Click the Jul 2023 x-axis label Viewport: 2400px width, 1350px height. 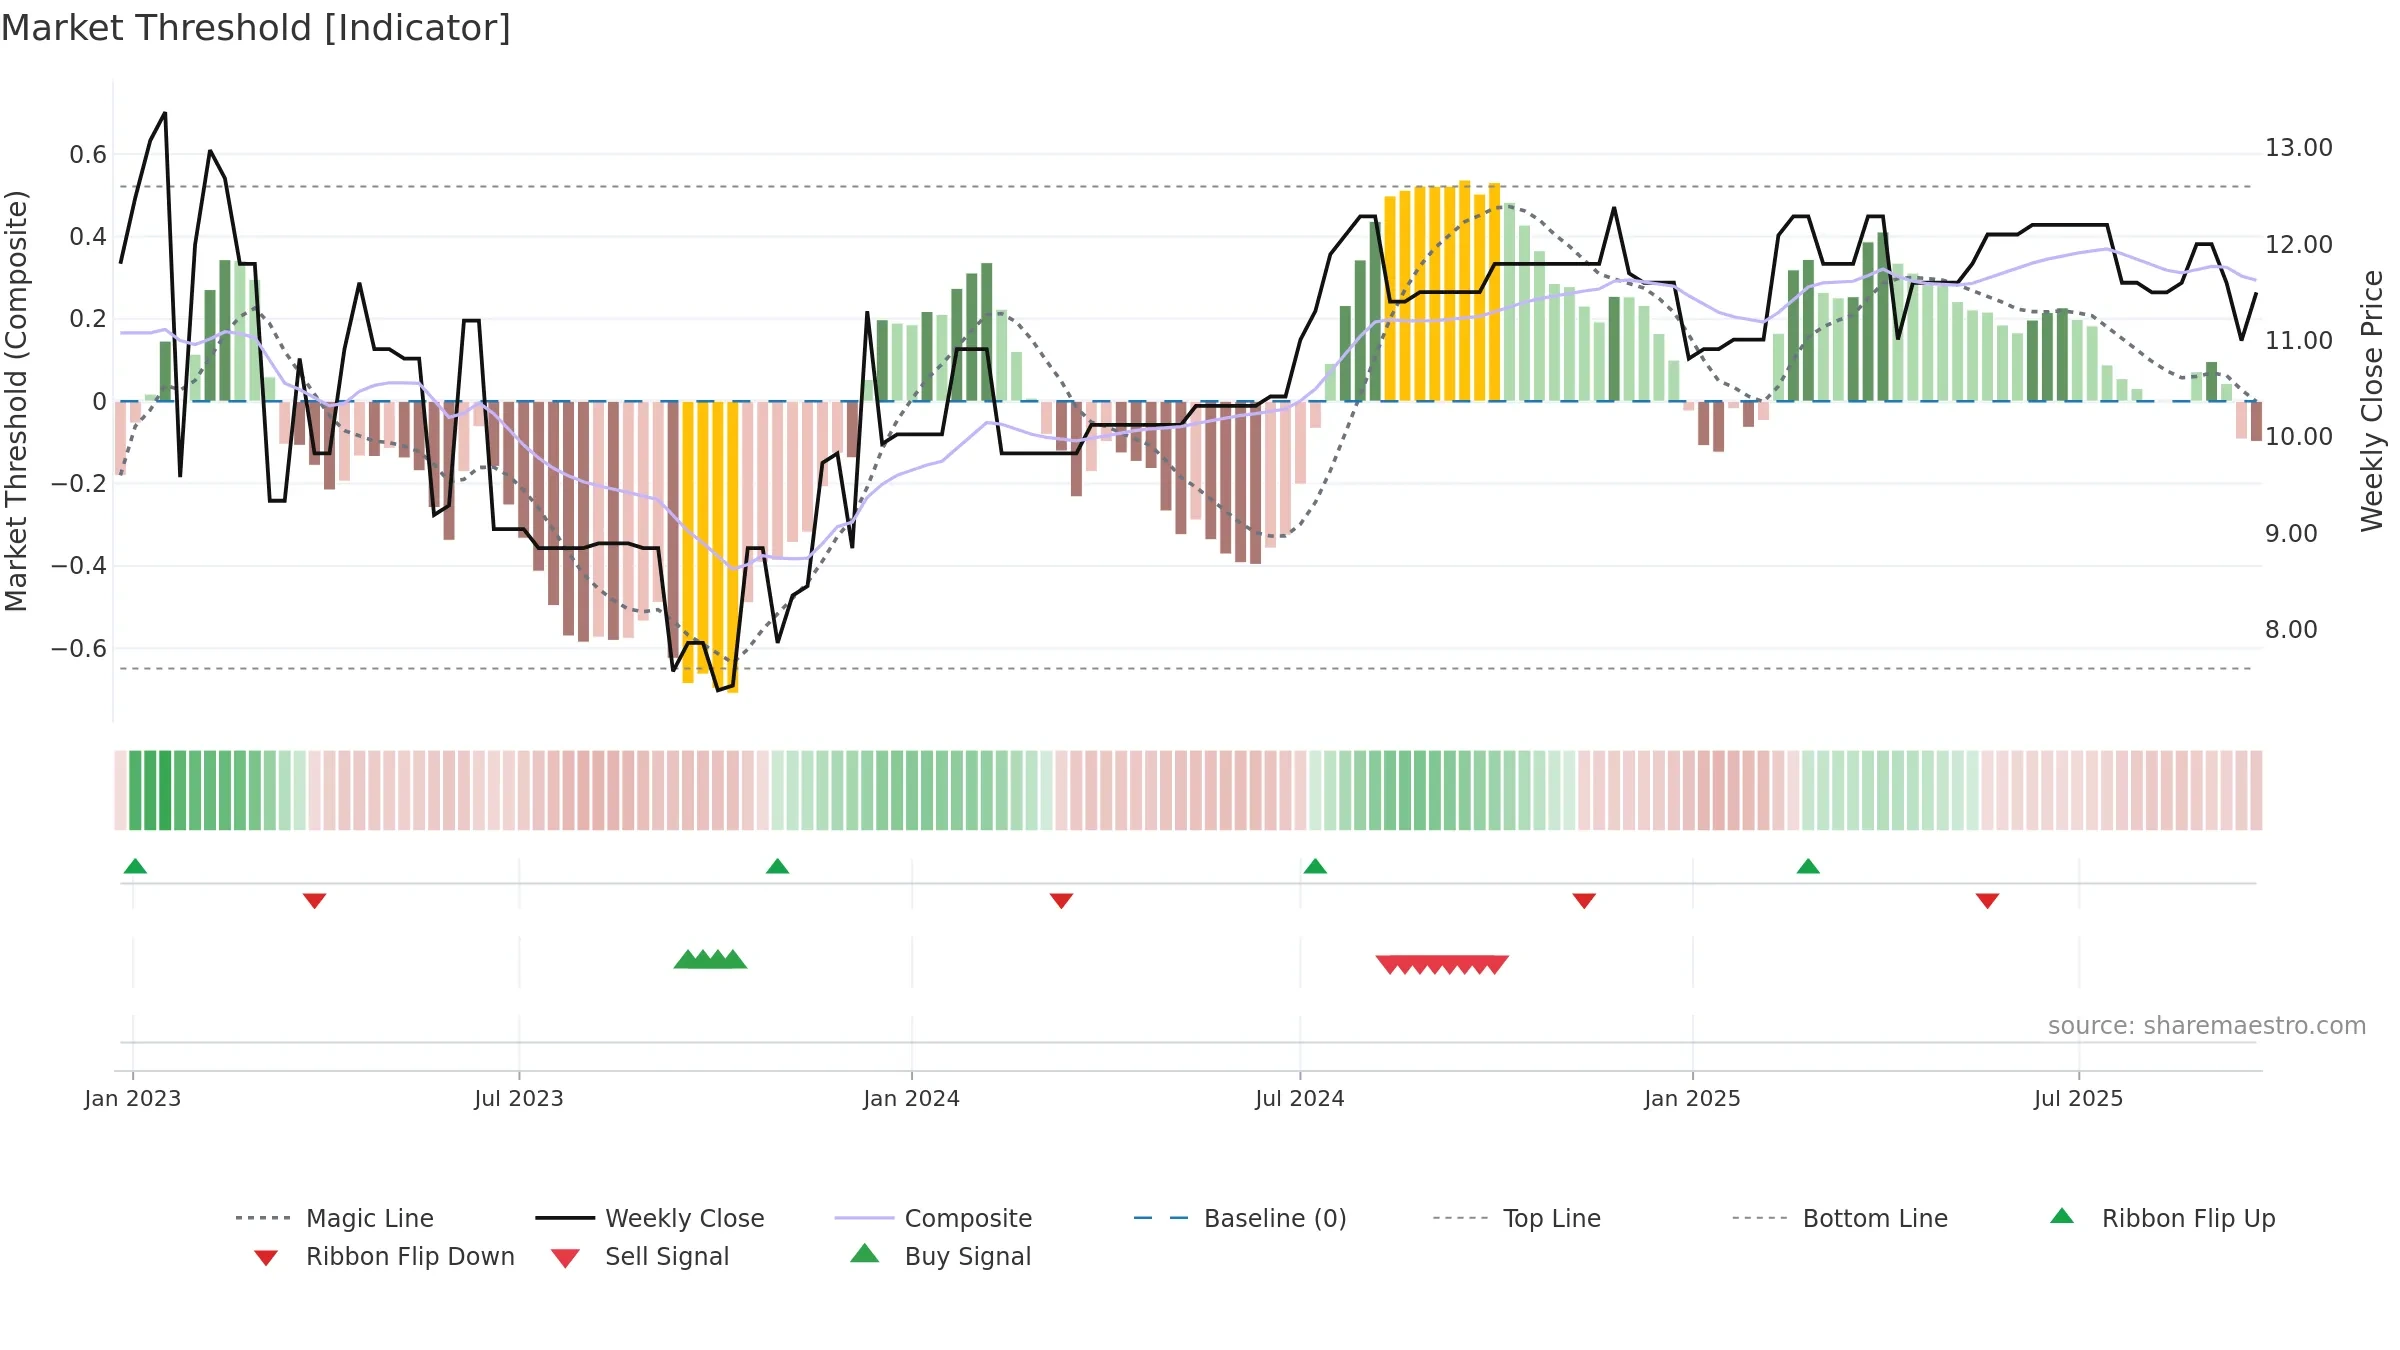pyautogui.click(x=519, y=1099)
